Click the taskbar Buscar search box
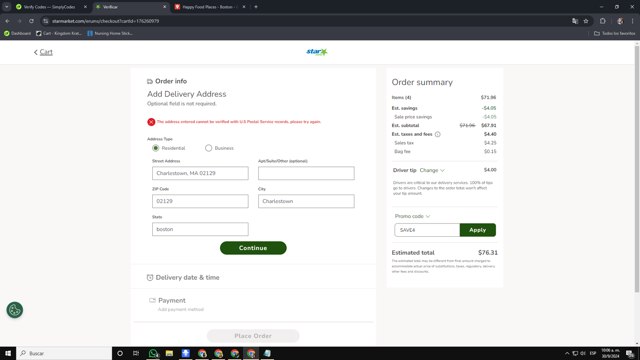Image resolution: width=640 pixels, height=360 pixels. 64,353
